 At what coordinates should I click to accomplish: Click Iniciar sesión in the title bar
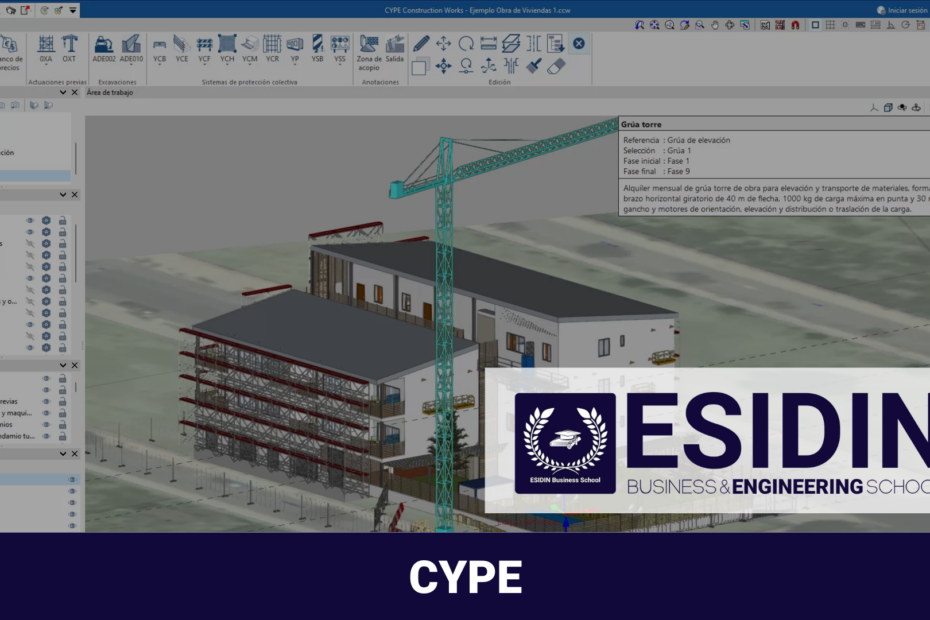[x=905, y=11]
